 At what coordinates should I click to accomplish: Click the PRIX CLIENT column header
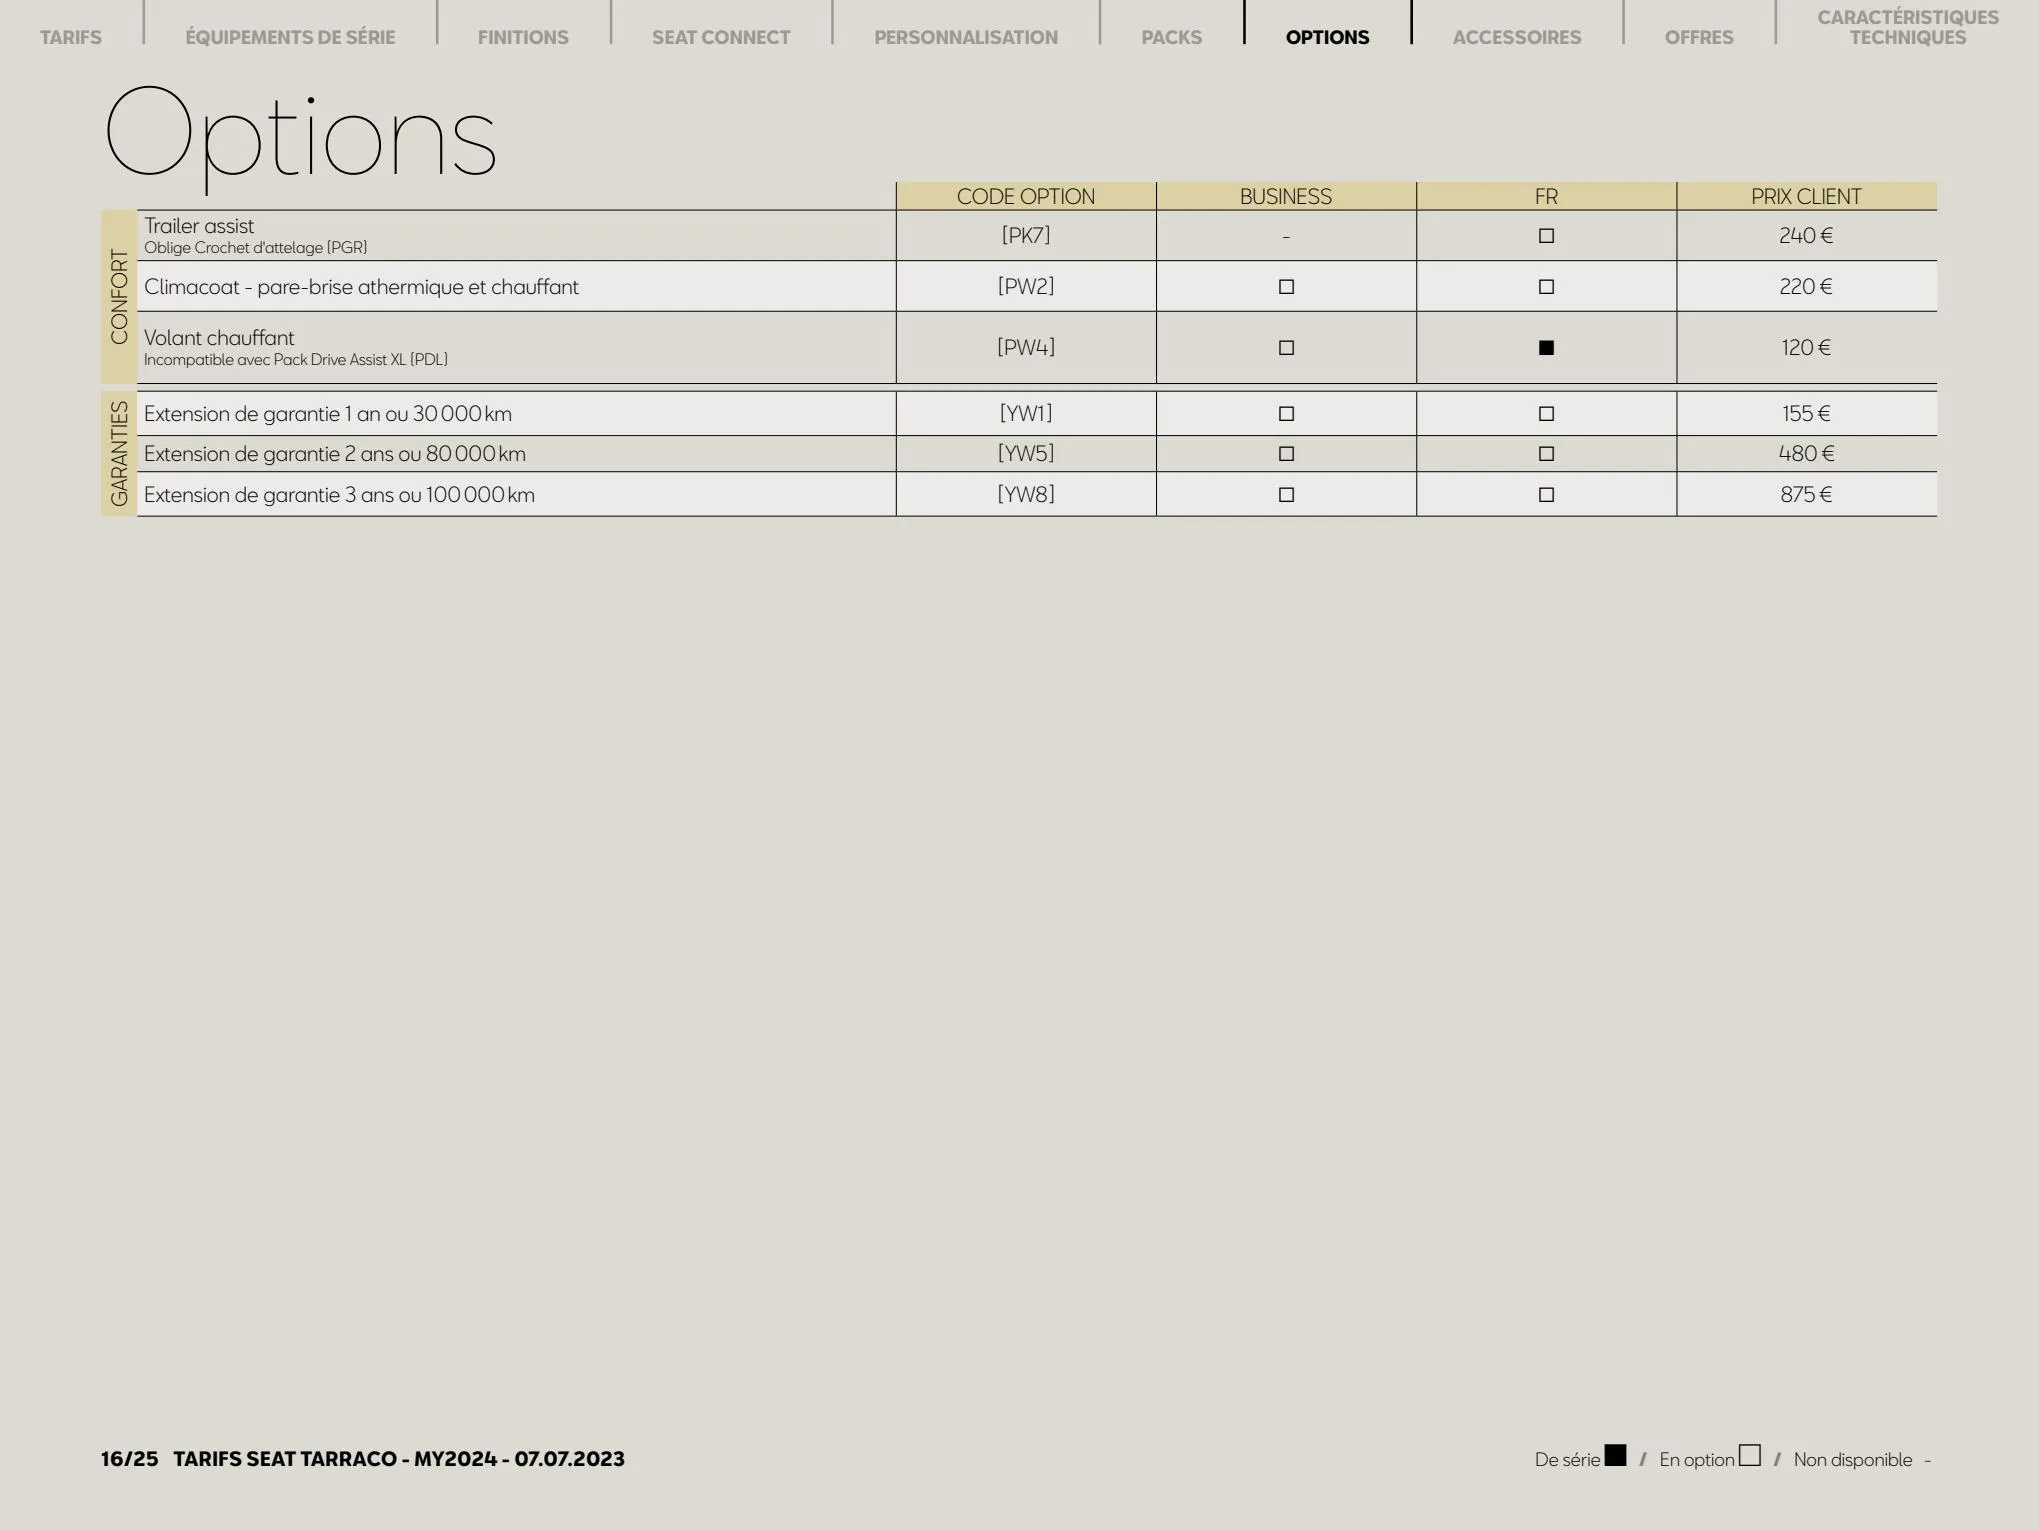click(1806, 196)
